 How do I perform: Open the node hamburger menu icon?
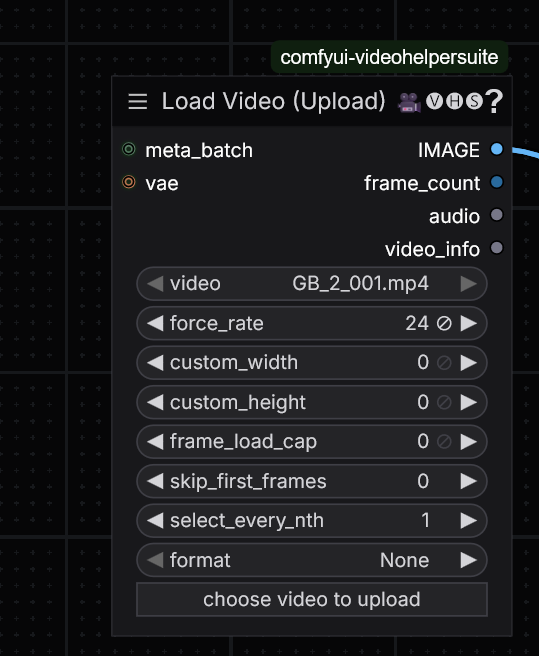coord(138,102)
